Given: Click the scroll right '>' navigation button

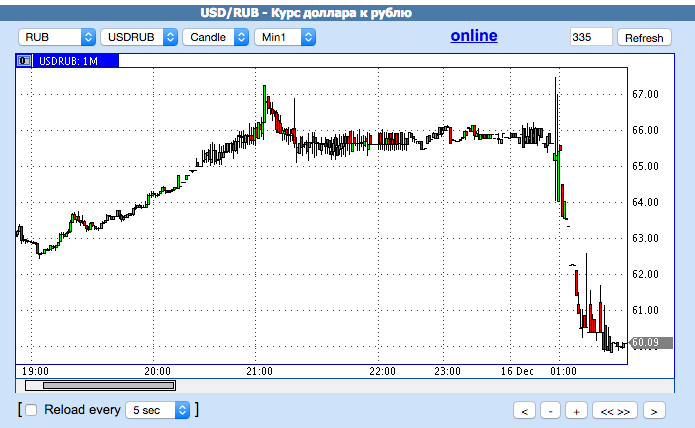Looking at the screenshot, I should pyautogui.click(x=654, y=411).
